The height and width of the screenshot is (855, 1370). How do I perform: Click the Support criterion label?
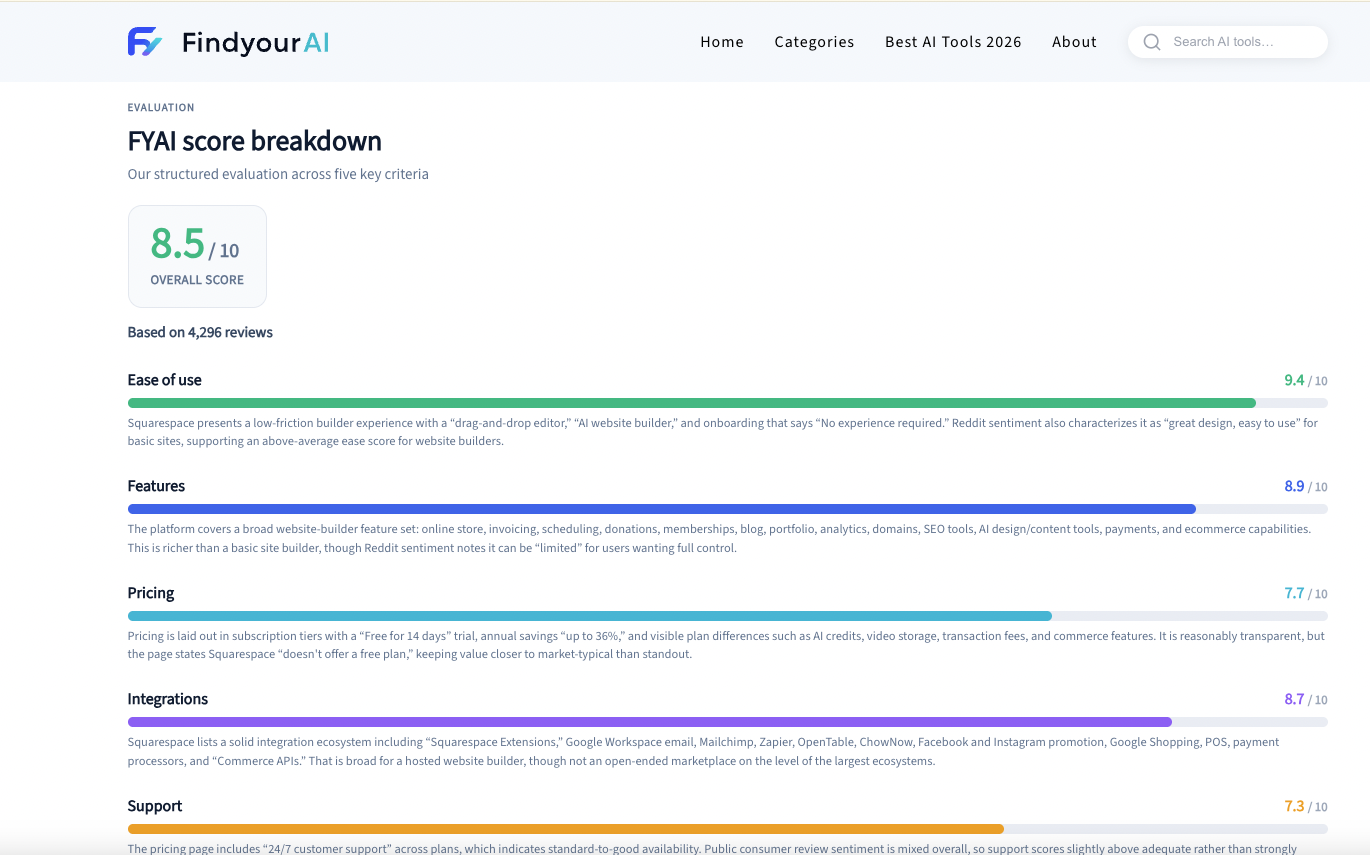click(155, 806)
